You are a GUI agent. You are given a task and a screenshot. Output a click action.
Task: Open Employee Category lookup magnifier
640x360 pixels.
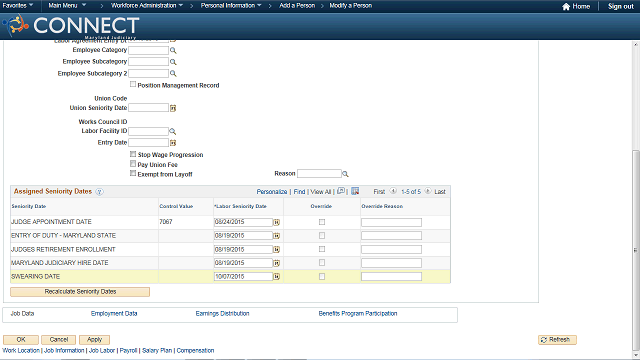(x=173, y=50)
